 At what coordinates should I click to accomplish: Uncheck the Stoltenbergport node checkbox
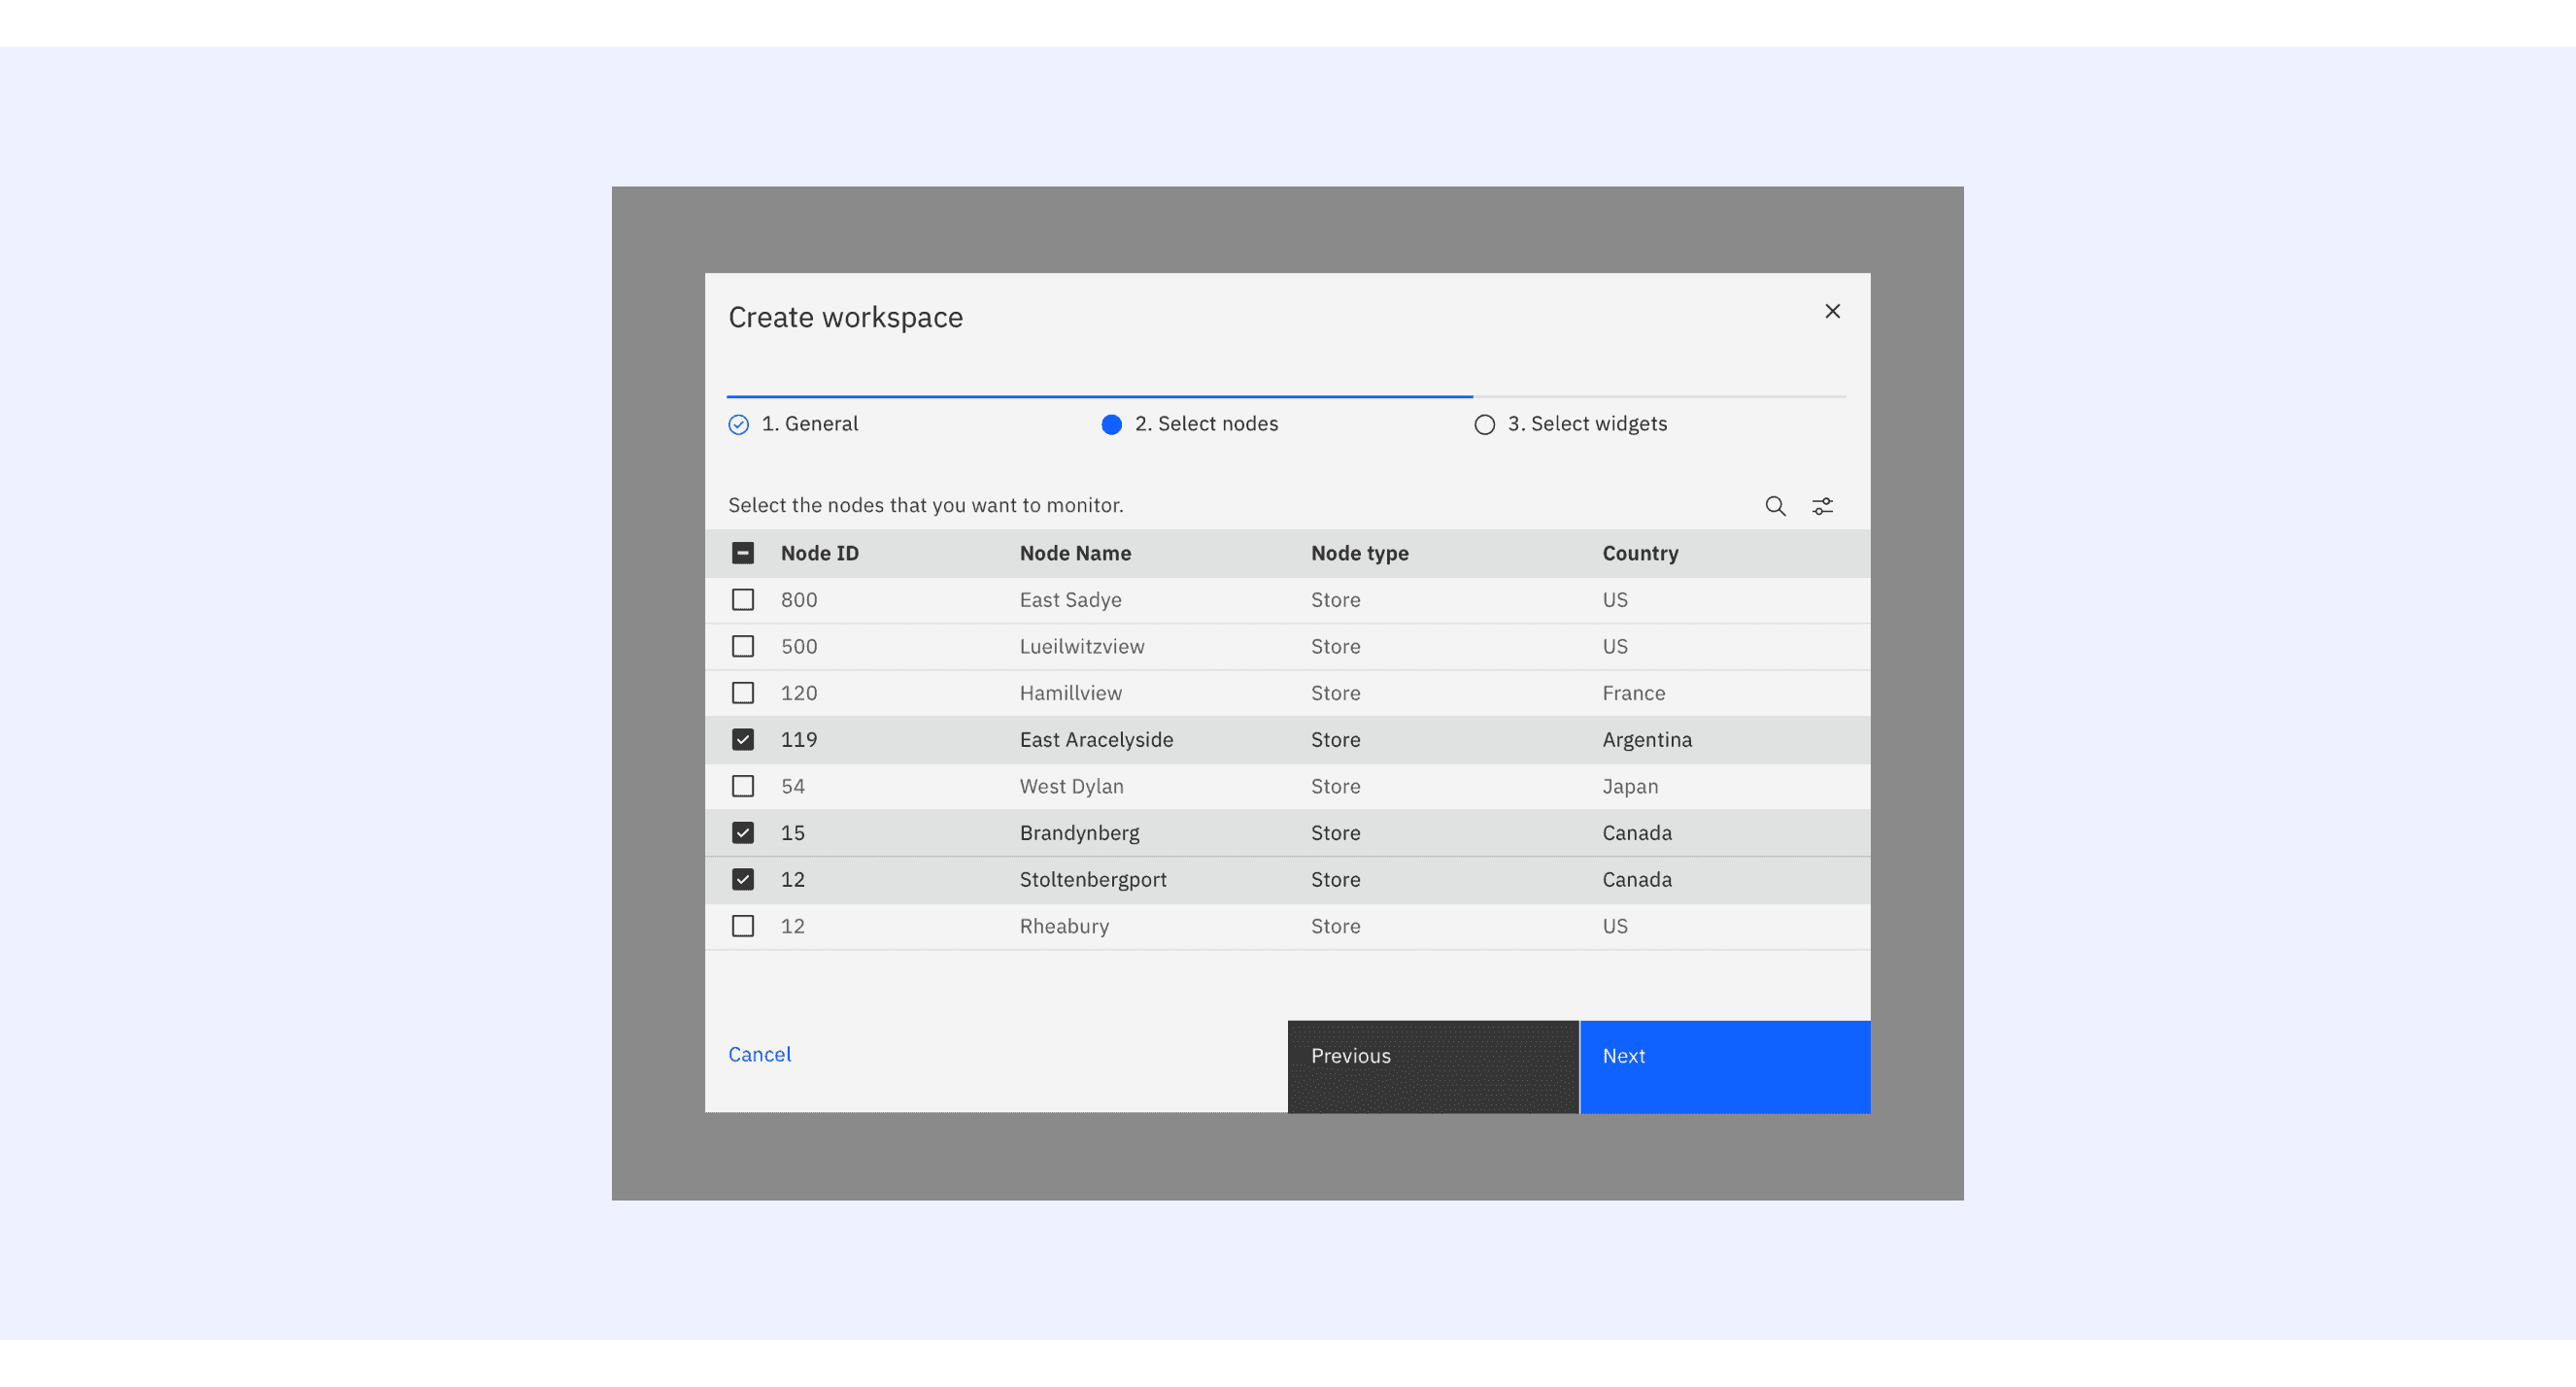click(x=742, y=880)
